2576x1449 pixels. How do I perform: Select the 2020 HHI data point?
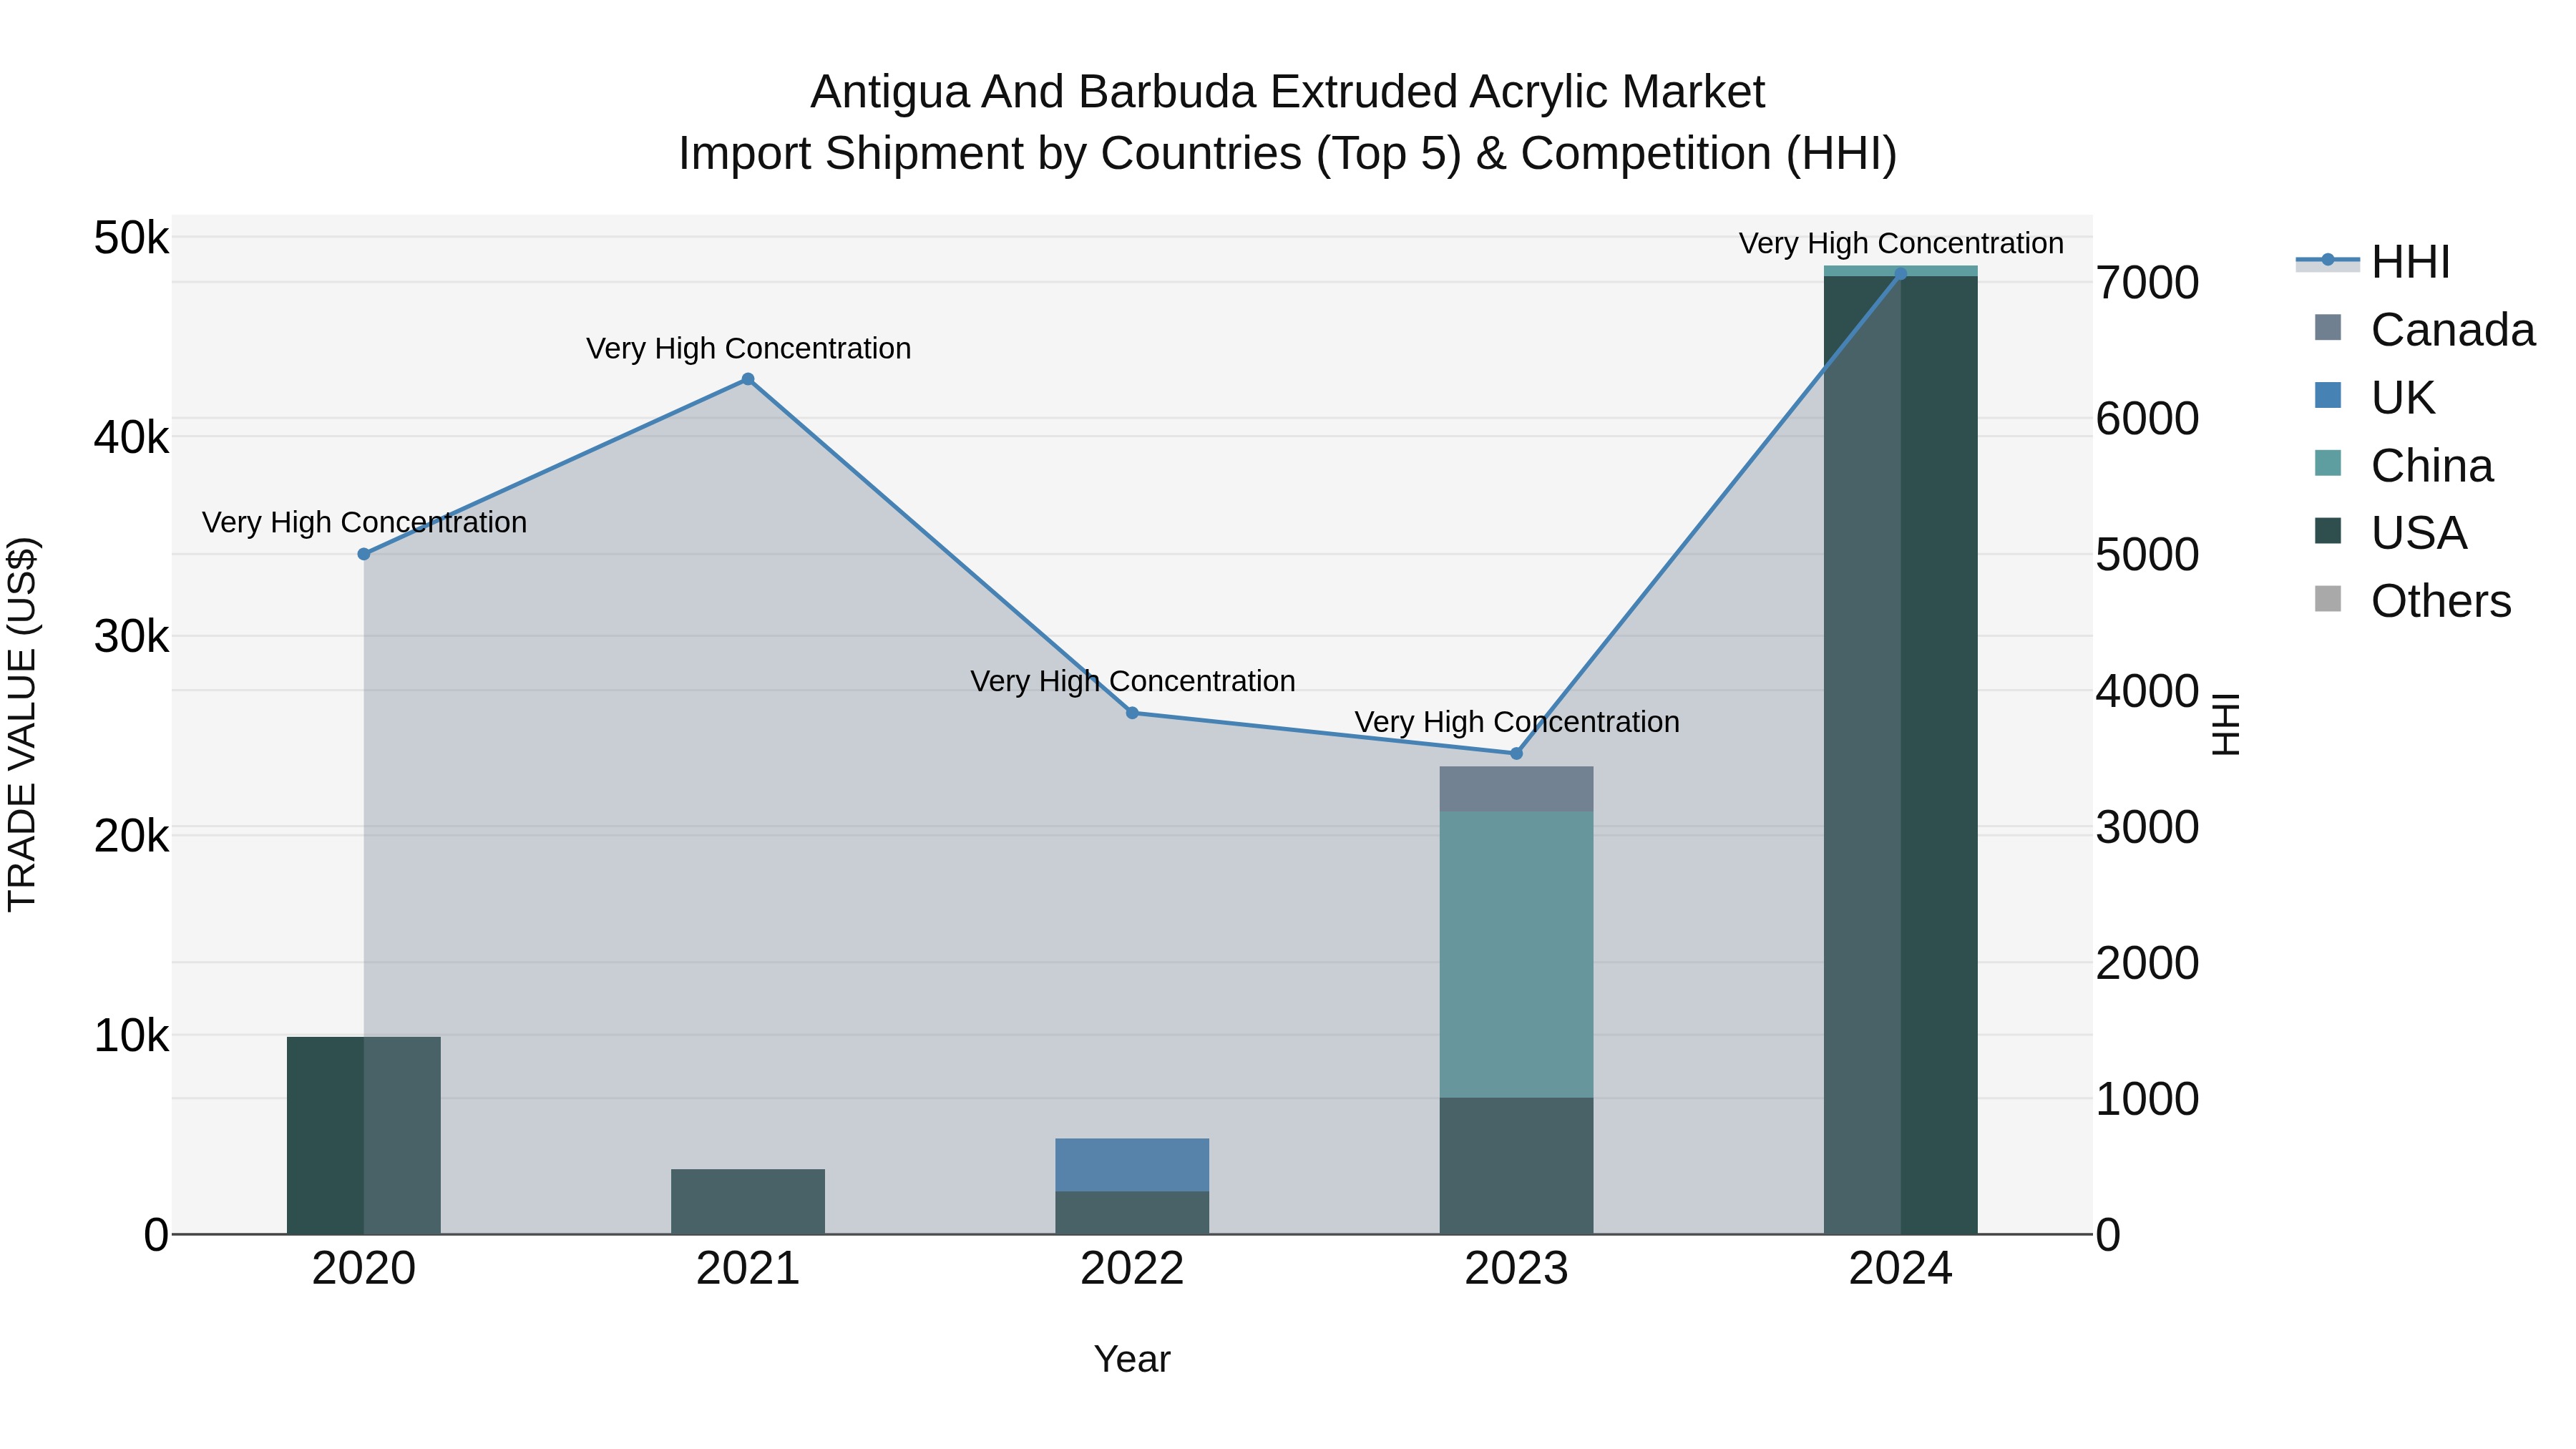[364, 554]
